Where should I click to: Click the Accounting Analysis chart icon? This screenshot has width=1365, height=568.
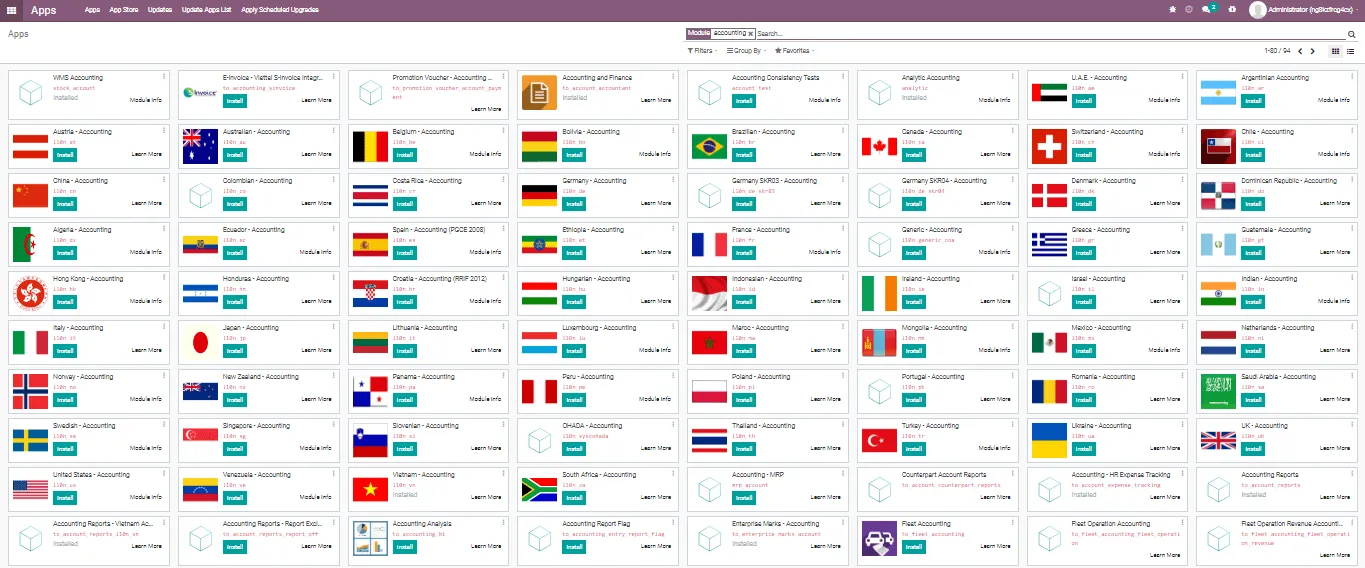point(370,540)
